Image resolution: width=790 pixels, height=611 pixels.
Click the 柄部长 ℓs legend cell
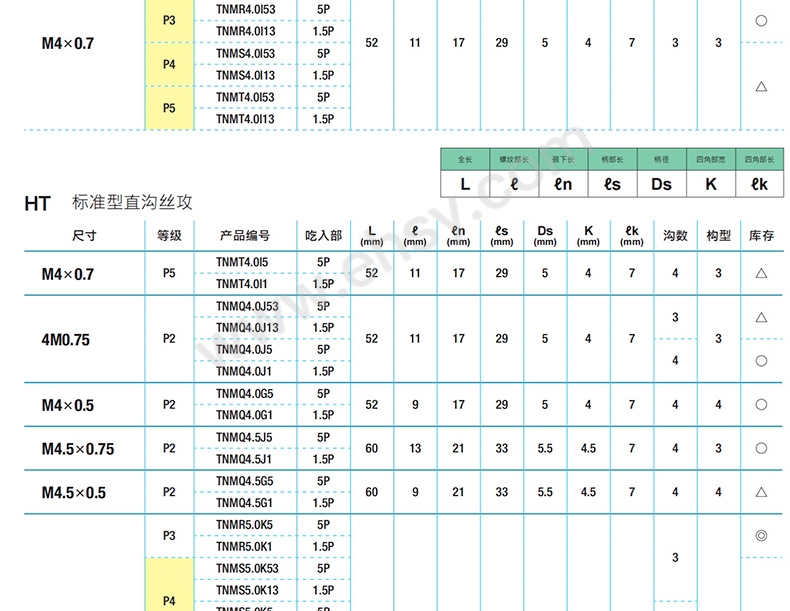click(612, 172)
